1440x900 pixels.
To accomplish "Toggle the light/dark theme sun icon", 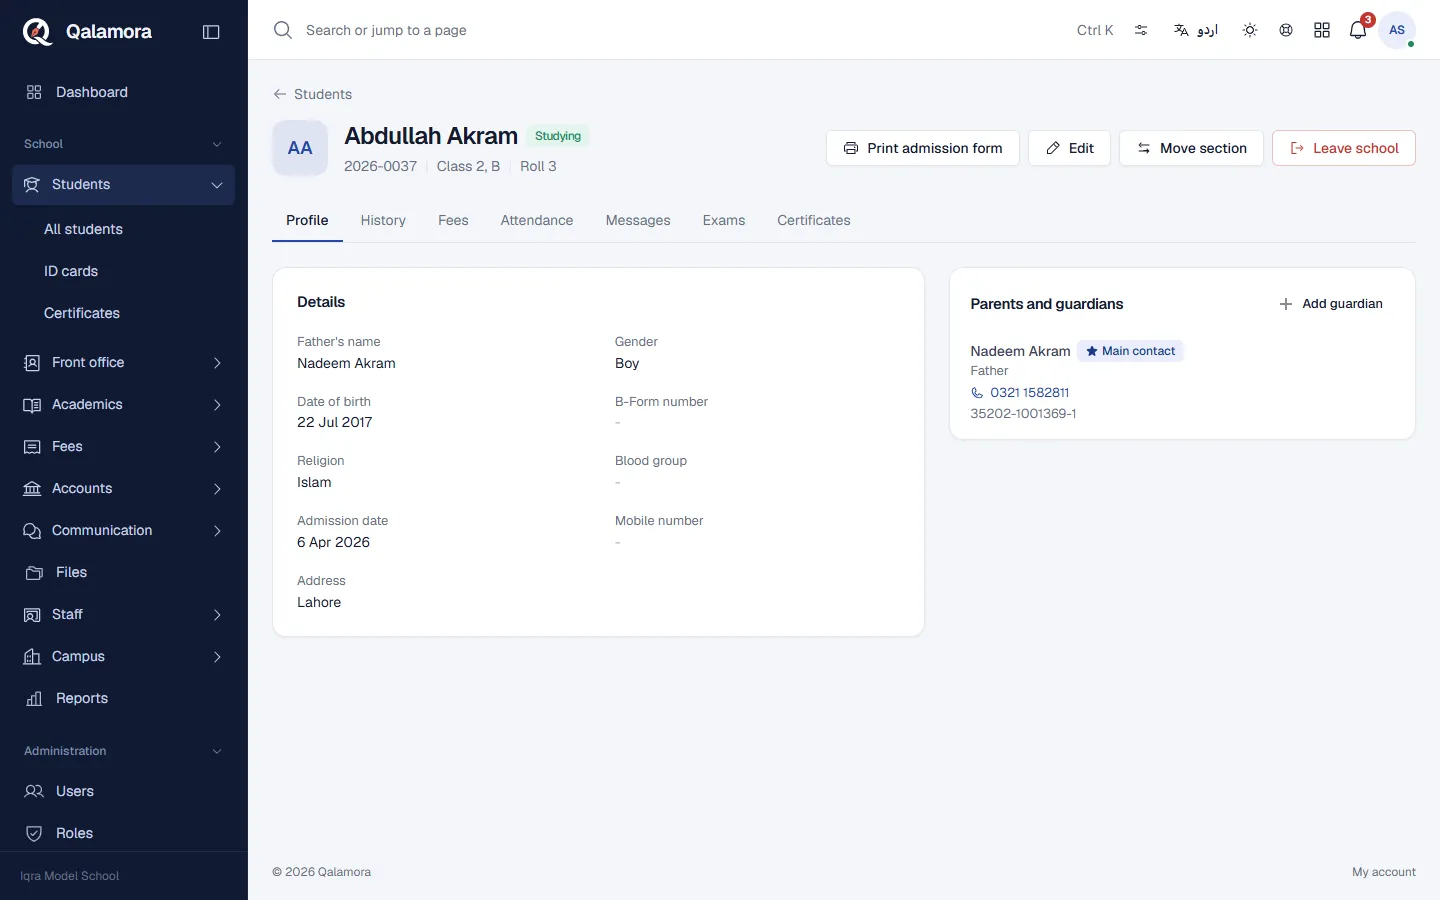I will [1250, 30].
